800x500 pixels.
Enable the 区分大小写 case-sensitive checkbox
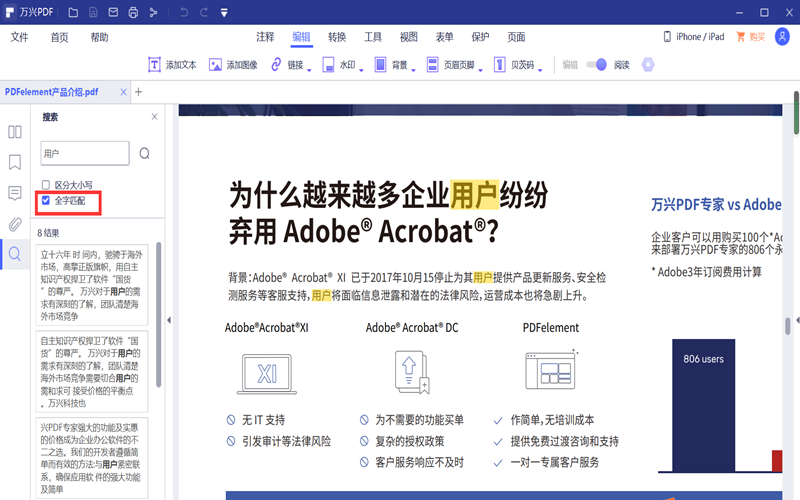click(x=46, y=185)
